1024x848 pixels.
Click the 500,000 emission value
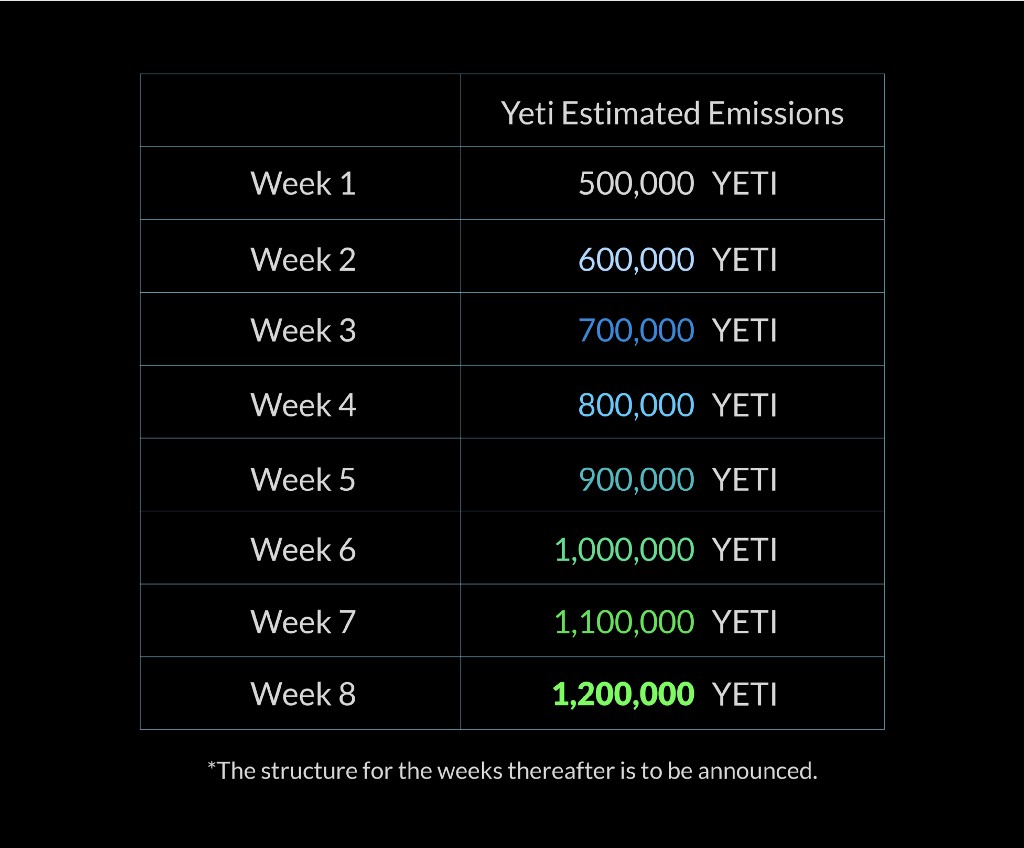pos(636,184)
